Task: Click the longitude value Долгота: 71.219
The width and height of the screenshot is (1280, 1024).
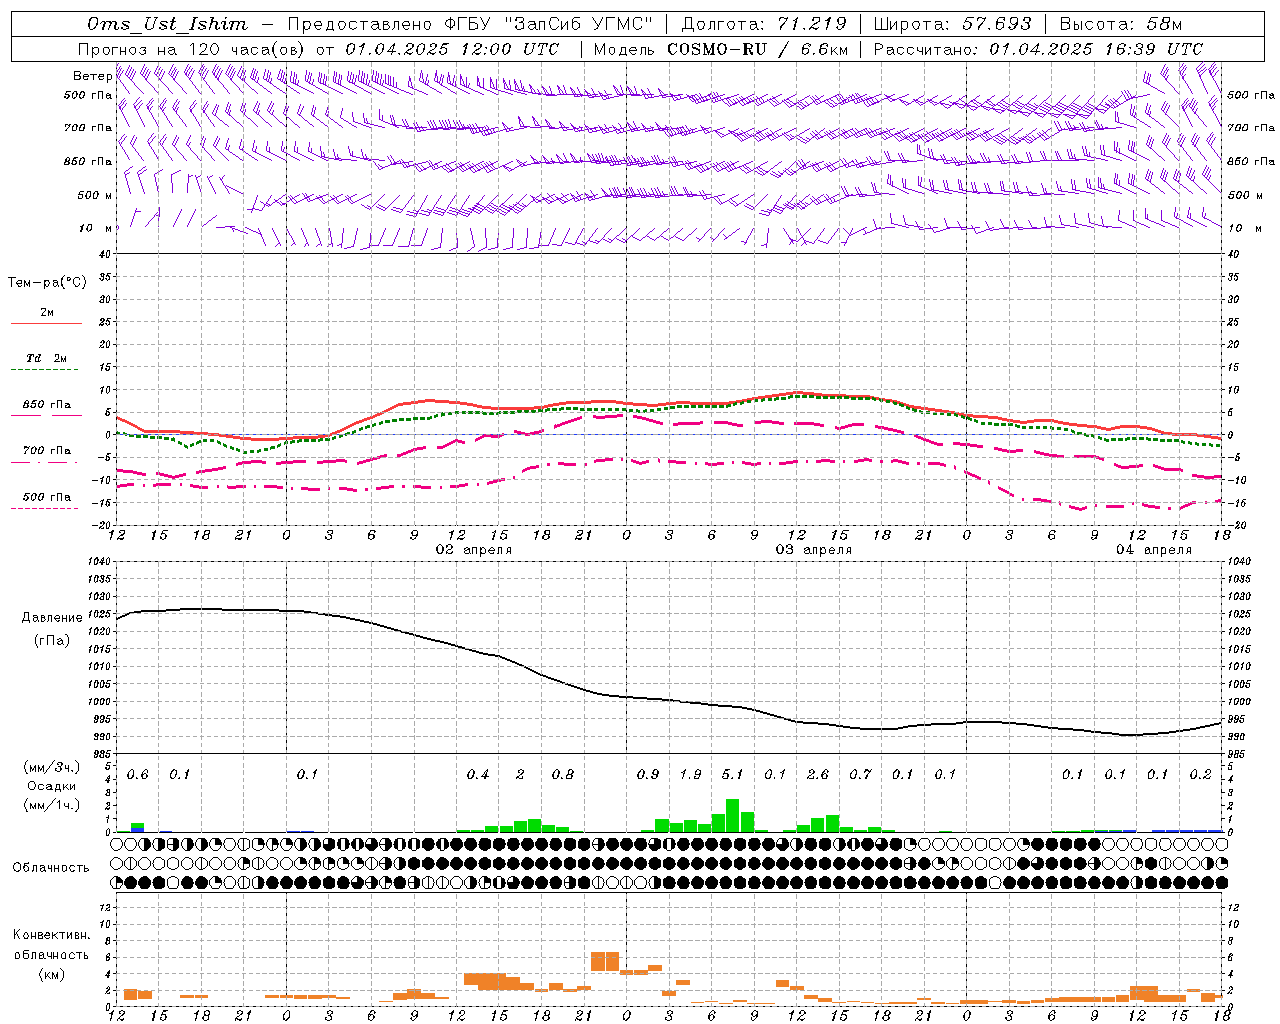Action: [x=764, y=24]
